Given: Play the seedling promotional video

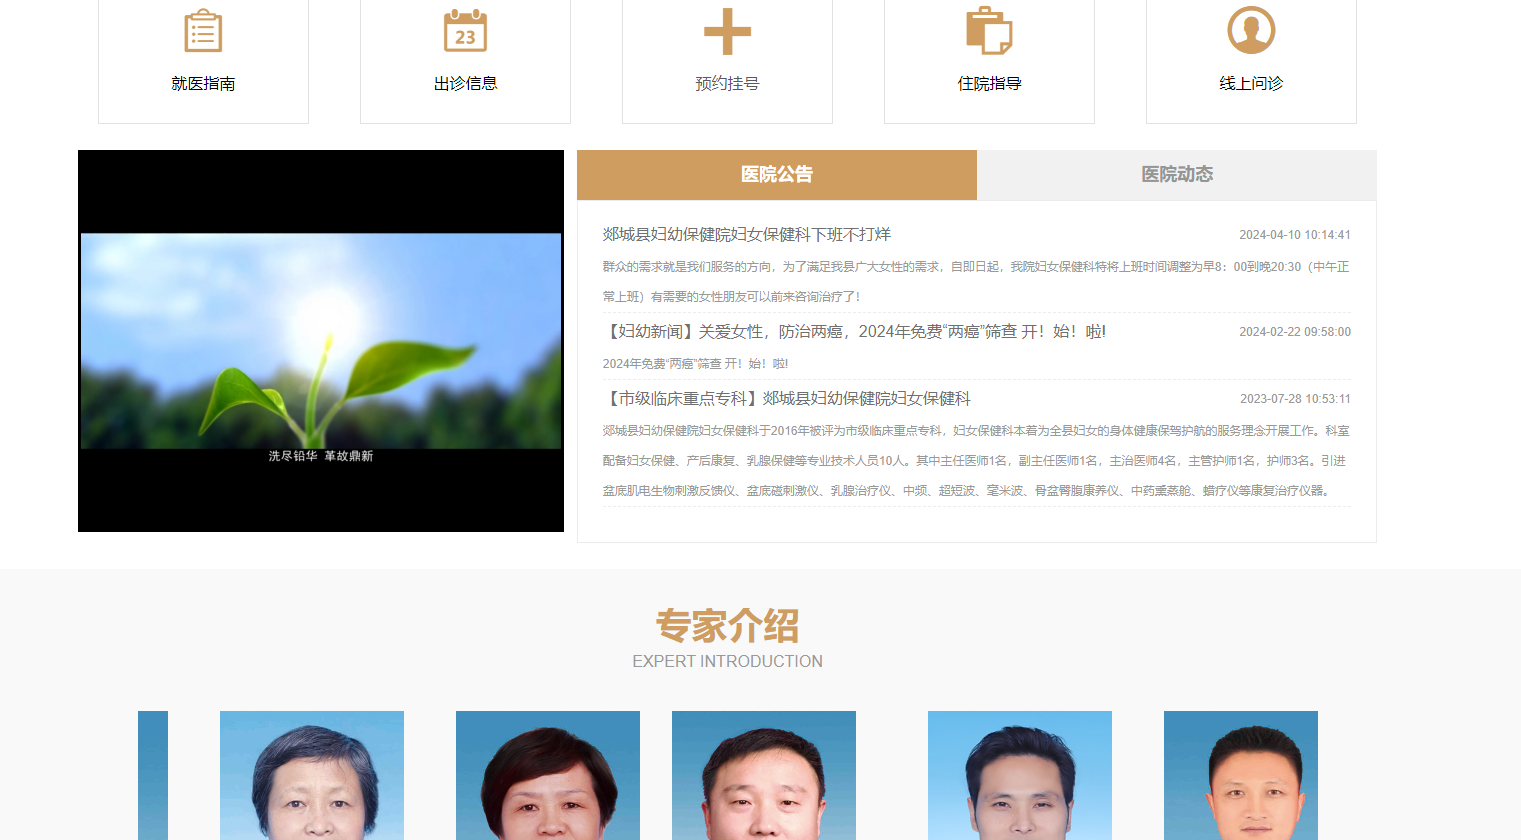Looking at the screenshot, I should [x=321, y=341].
